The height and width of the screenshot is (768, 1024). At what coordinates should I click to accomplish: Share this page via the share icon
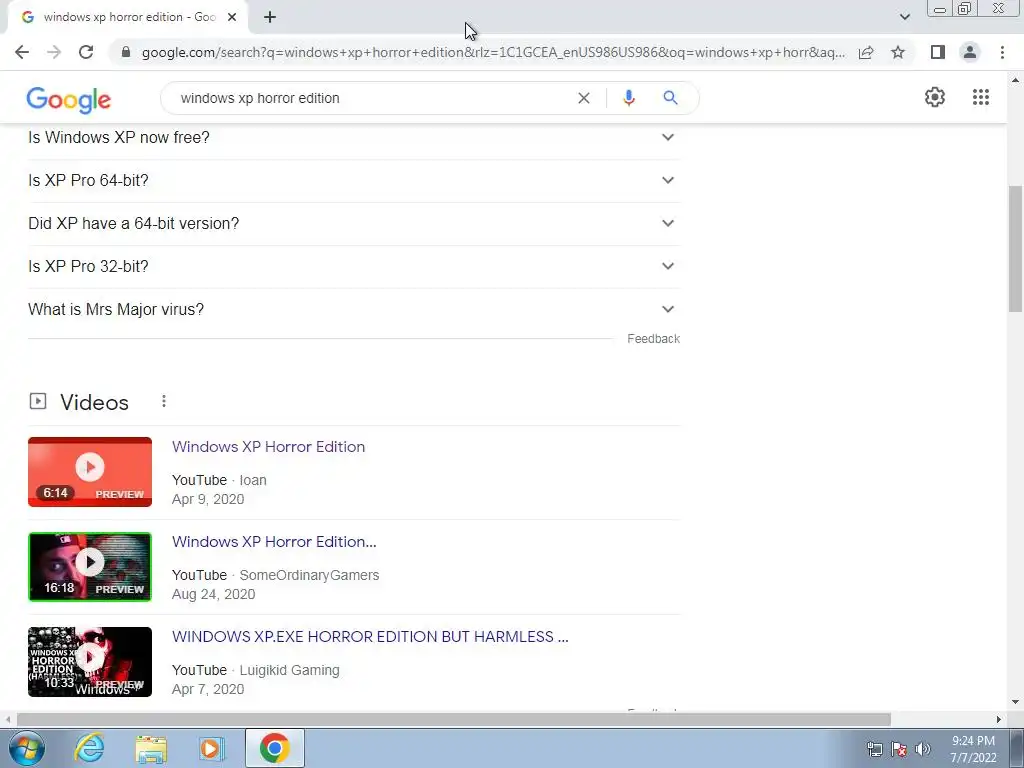pyautogui.click(x=866, y=52)
